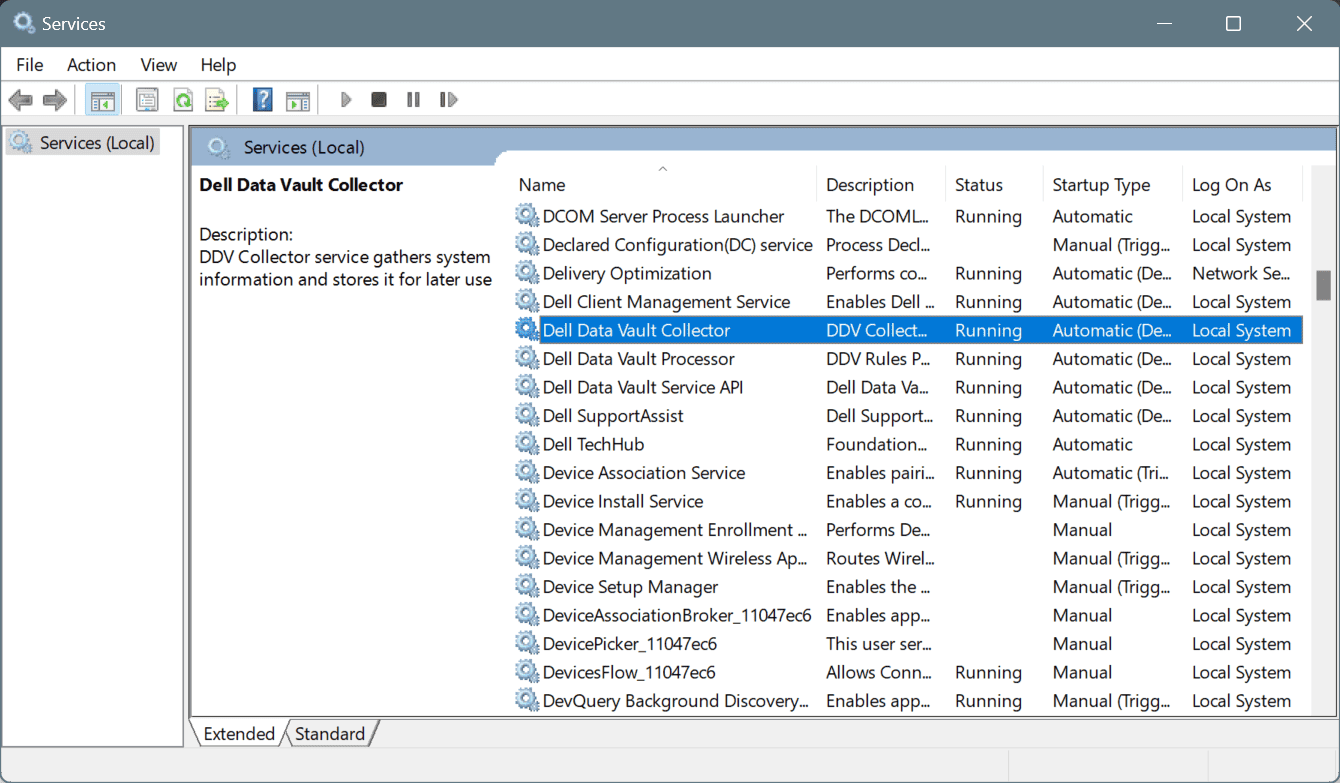Screen dimensions: 1340x783
Task: Click the 'Automatic (Tri...' startup type cell
Action: 1112,473
